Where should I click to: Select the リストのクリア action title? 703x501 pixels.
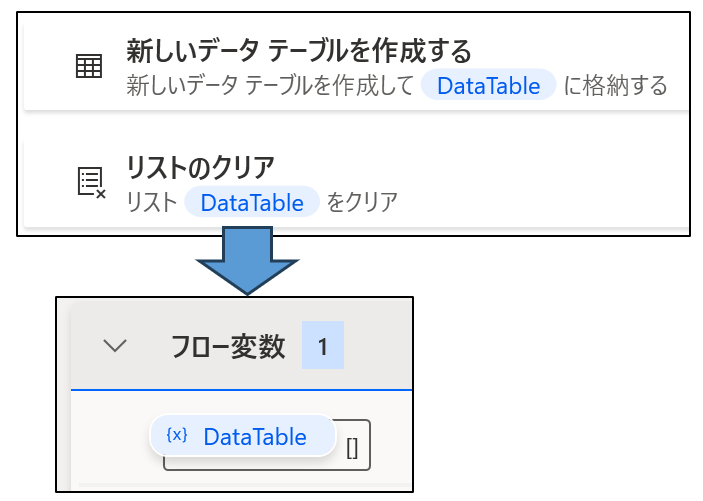[200, 167]
